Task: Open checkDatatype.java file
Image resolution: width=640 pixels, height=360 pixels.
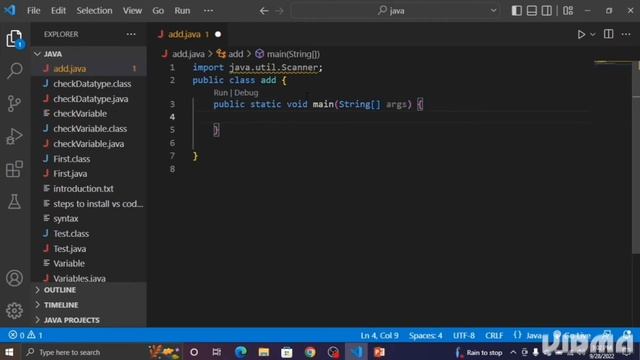Action: [x=89, y=99]
